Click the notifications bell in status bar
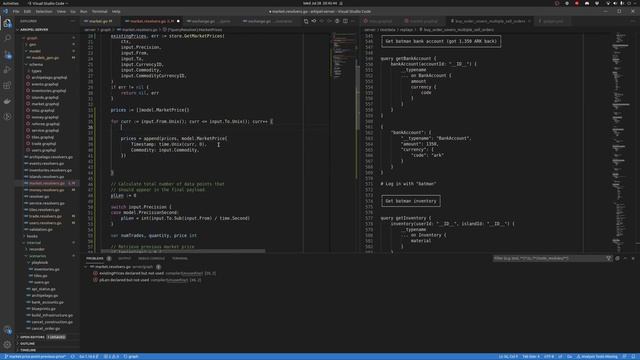The image size is (640, 360). pos(633,357)
